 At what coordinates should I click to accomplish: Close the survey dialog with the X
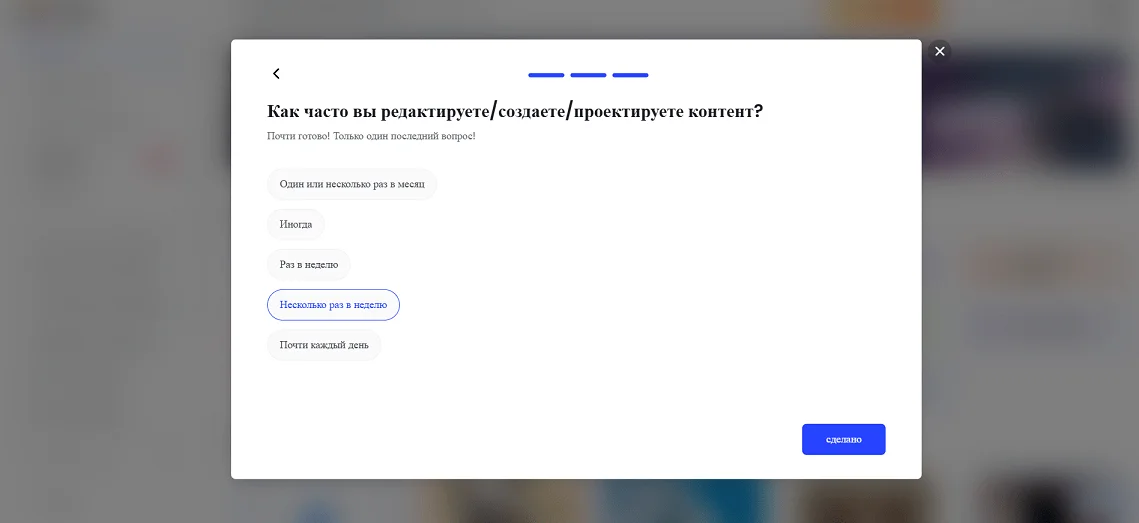pyautogui.click(x=939, y=51)
